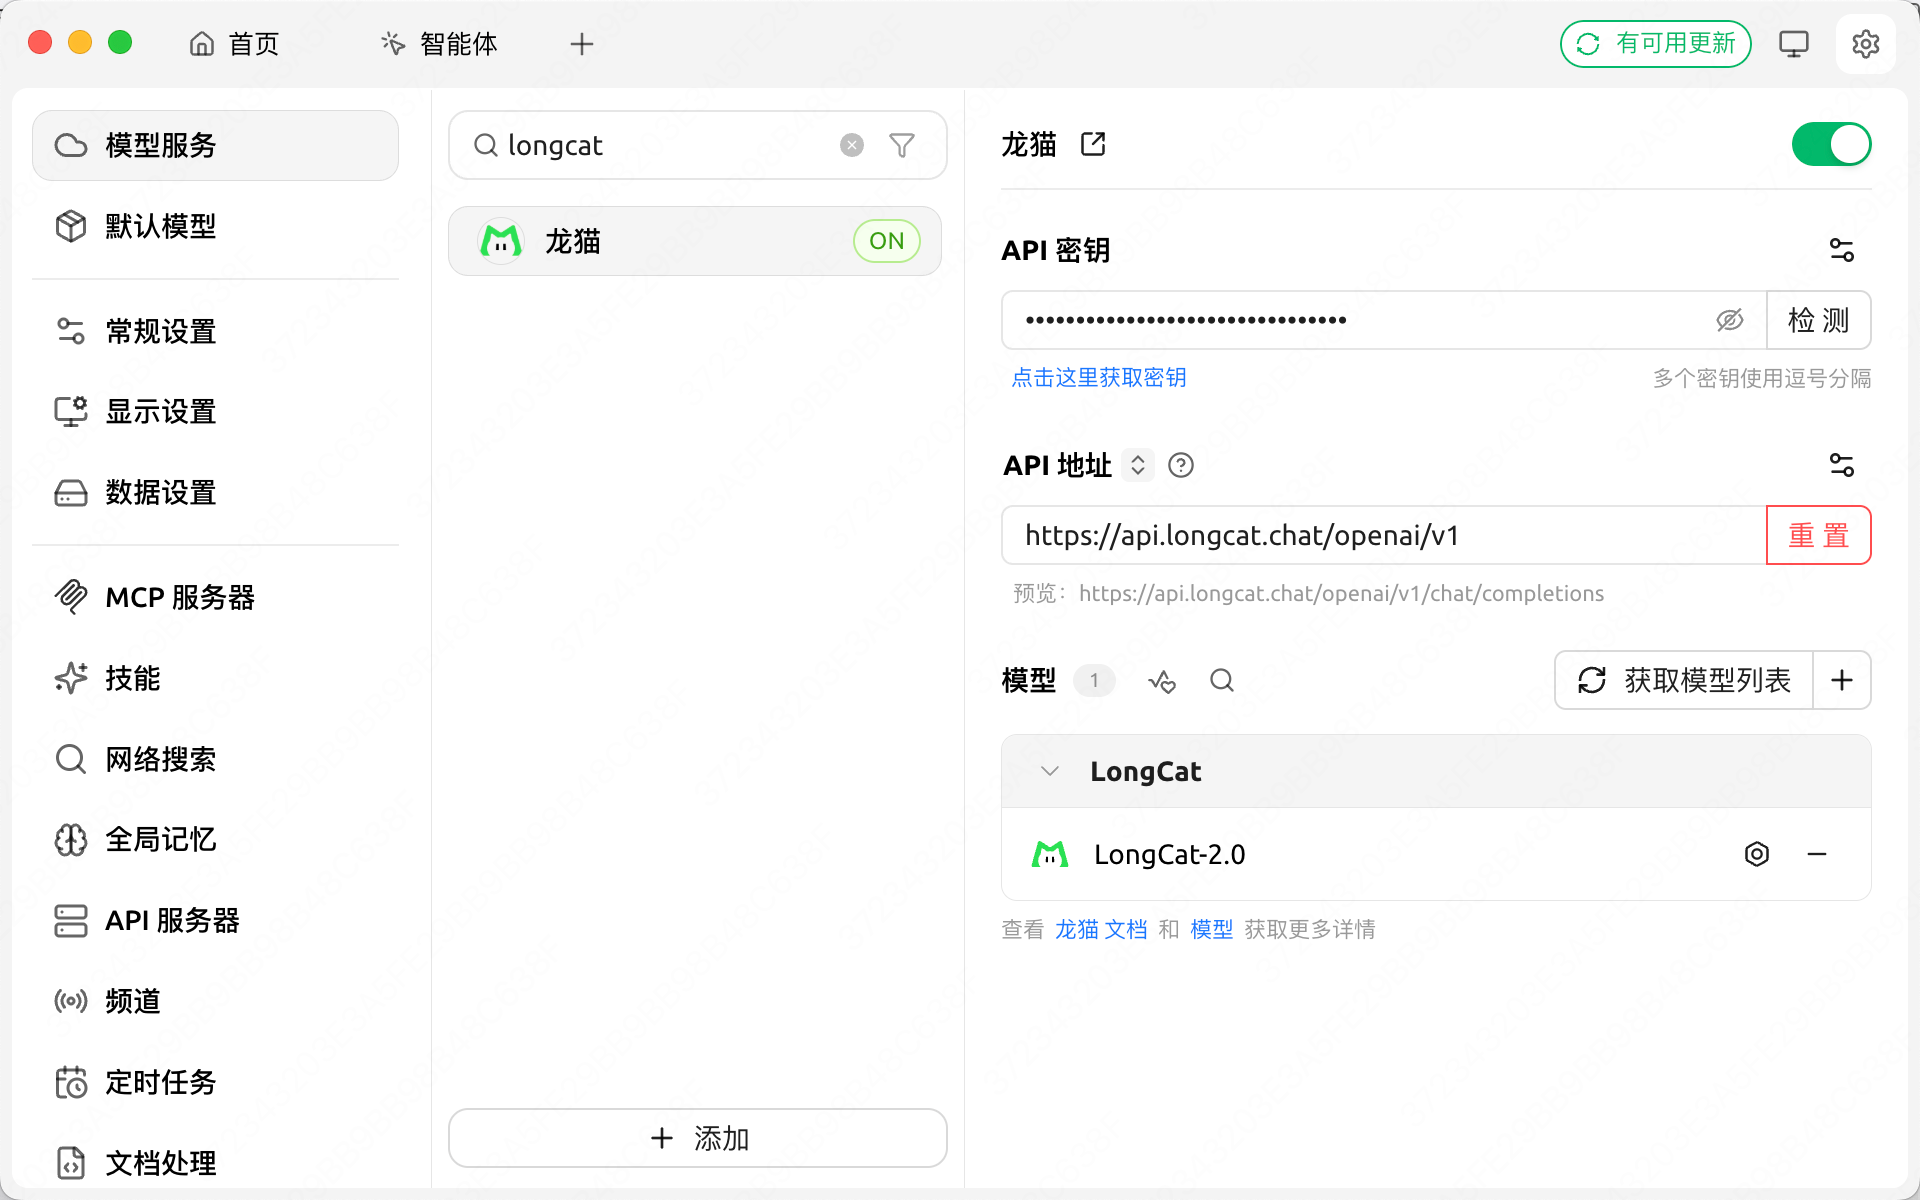The height and width of the screenshot is (1200, 1920).
Task: Open the 龙猫 文档 link
Action: point(1101,929)
